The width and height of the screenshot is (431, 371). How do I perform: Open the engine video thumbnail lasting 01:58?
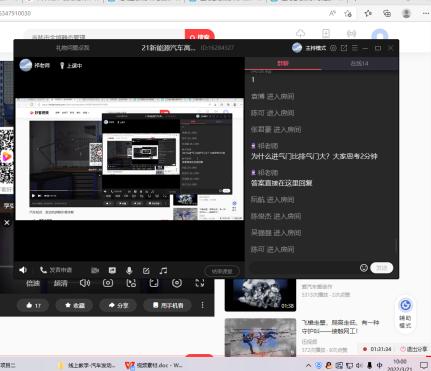click(x=260, y=295)
